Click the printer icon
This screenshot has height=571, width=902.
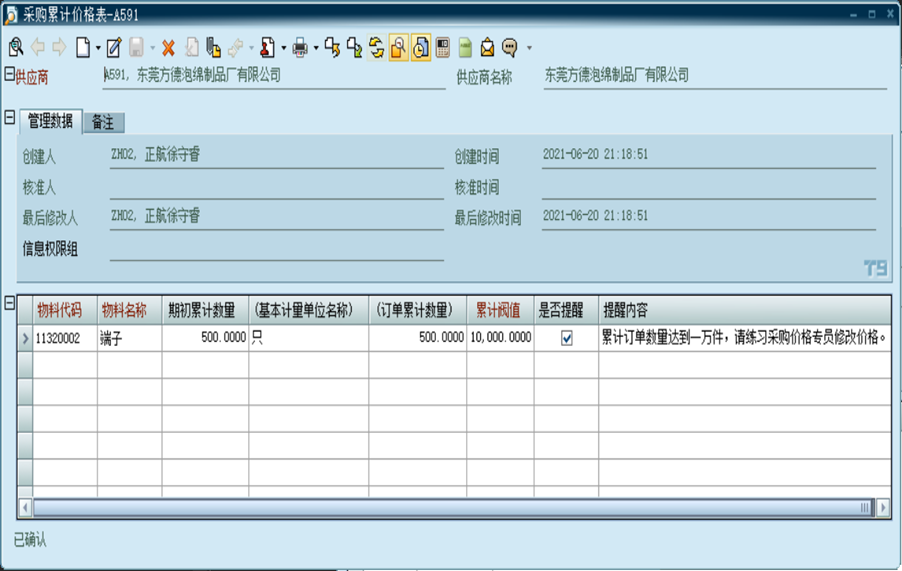(x=299, y=47)
